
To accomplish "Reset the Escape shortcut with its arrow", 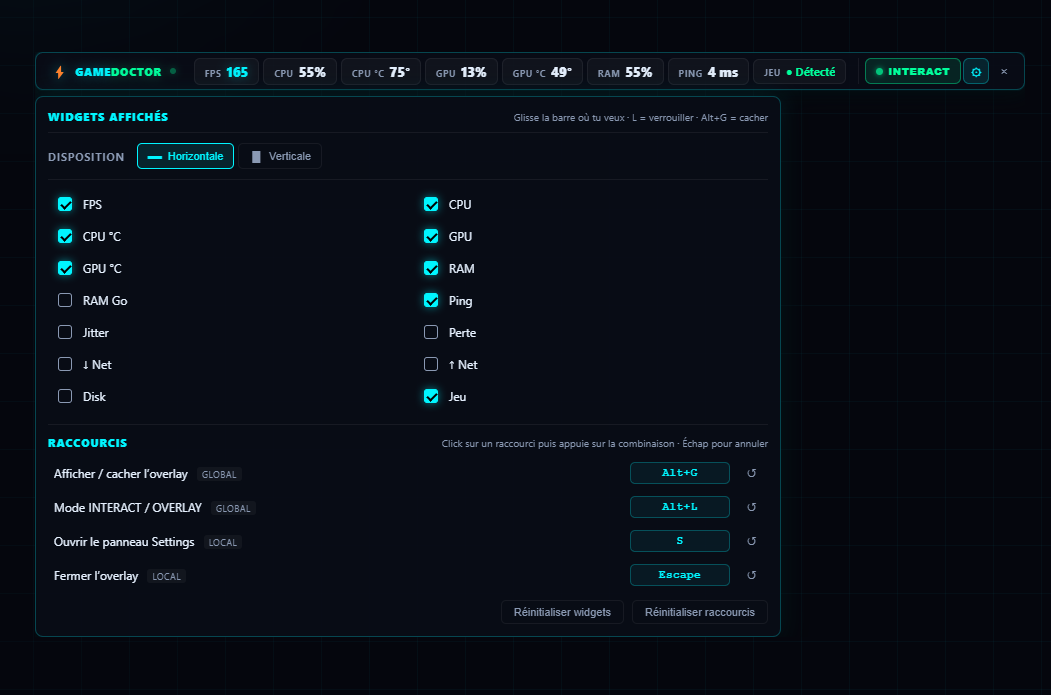I will click(x=751, y=575).
